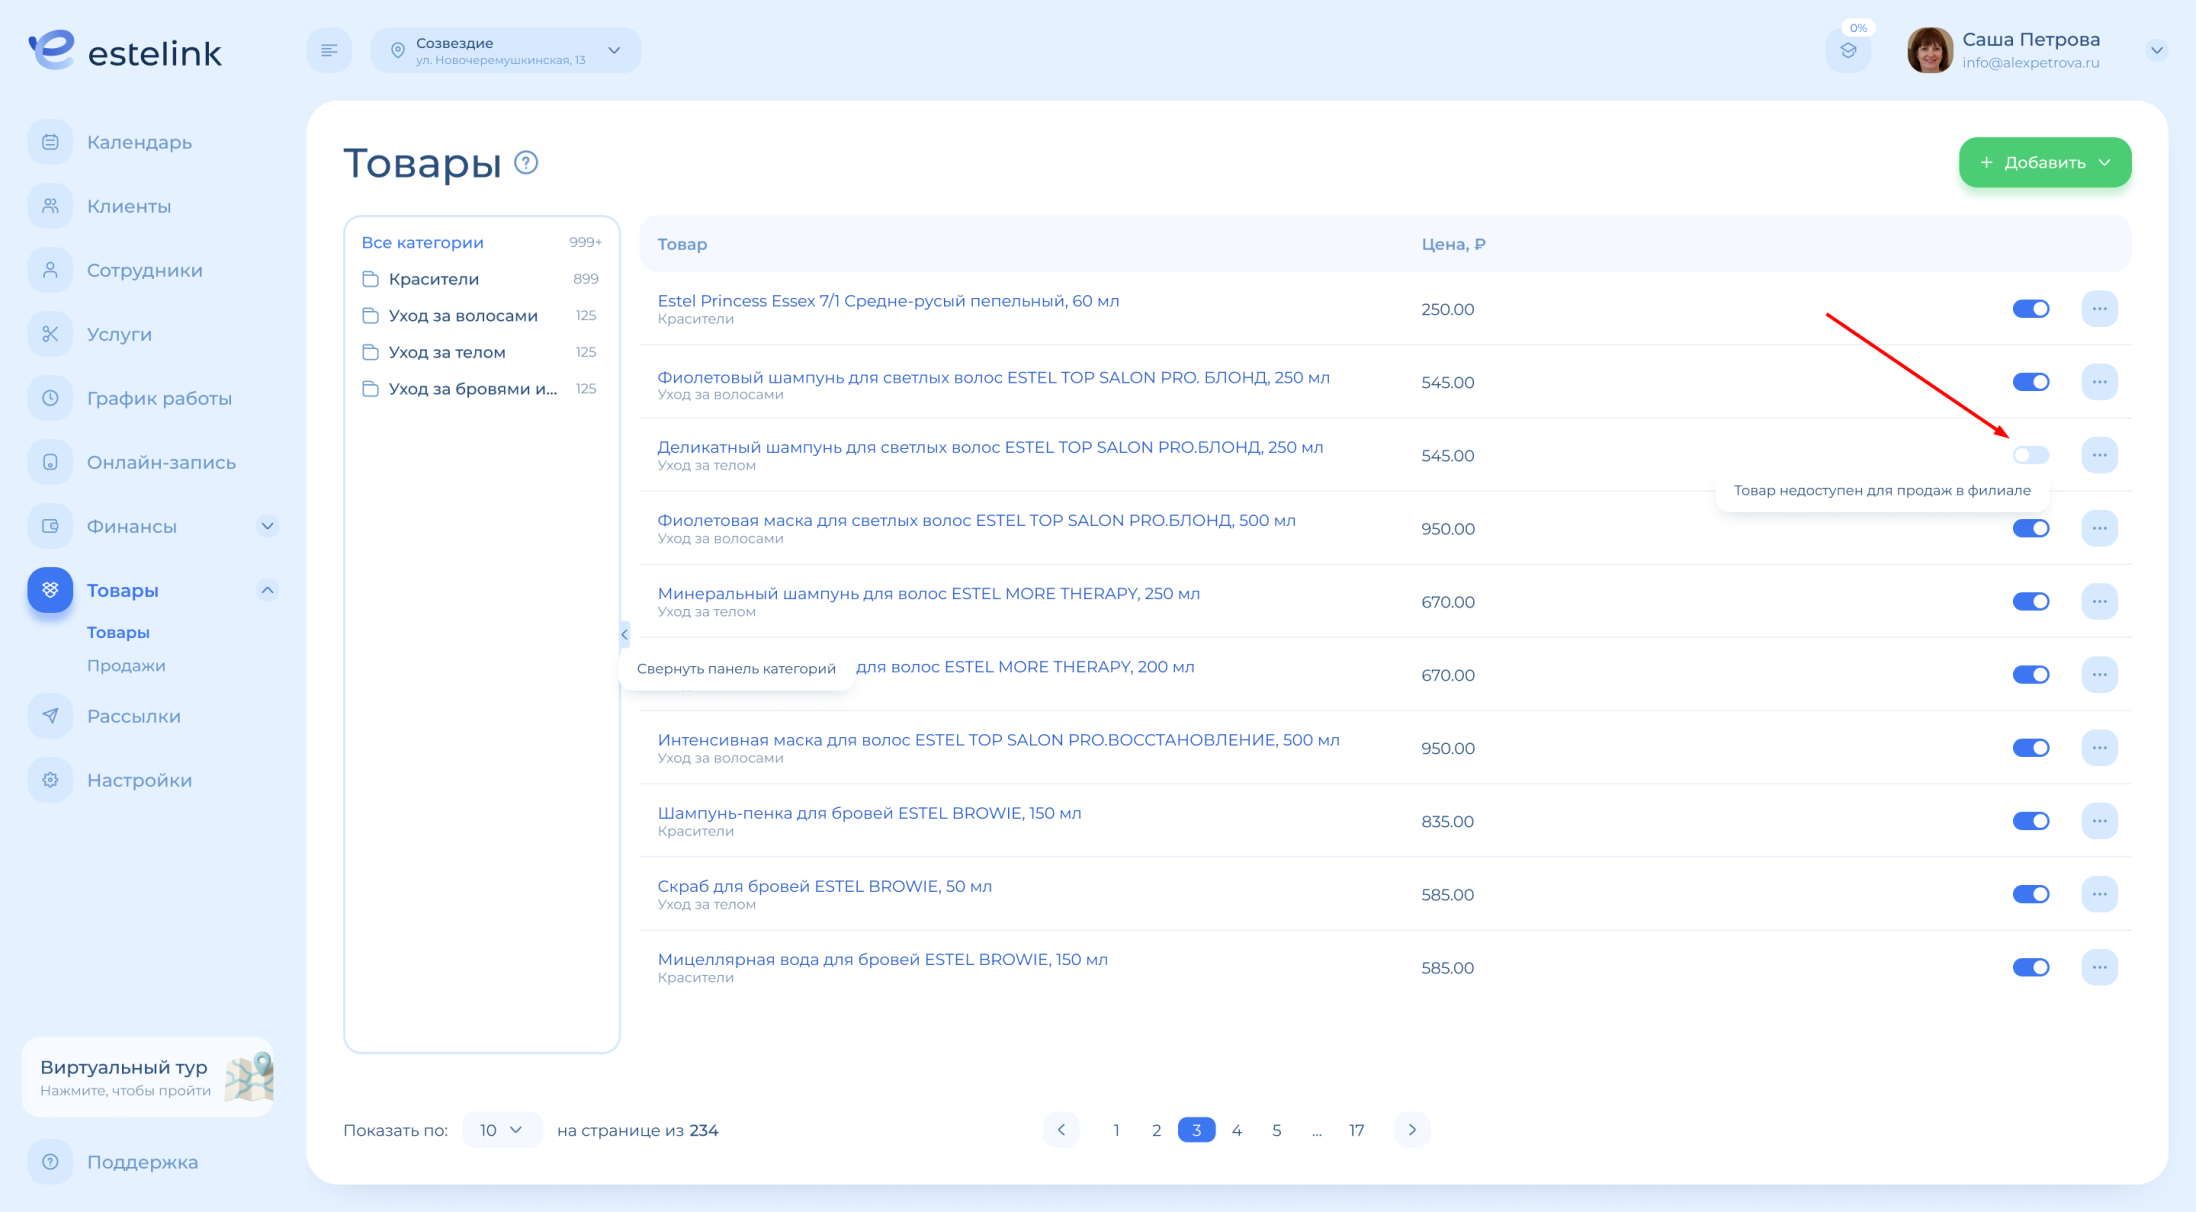
Task: Disable sale of Estel Princess Essex 7/1
Action: (x=2031, y=309)
